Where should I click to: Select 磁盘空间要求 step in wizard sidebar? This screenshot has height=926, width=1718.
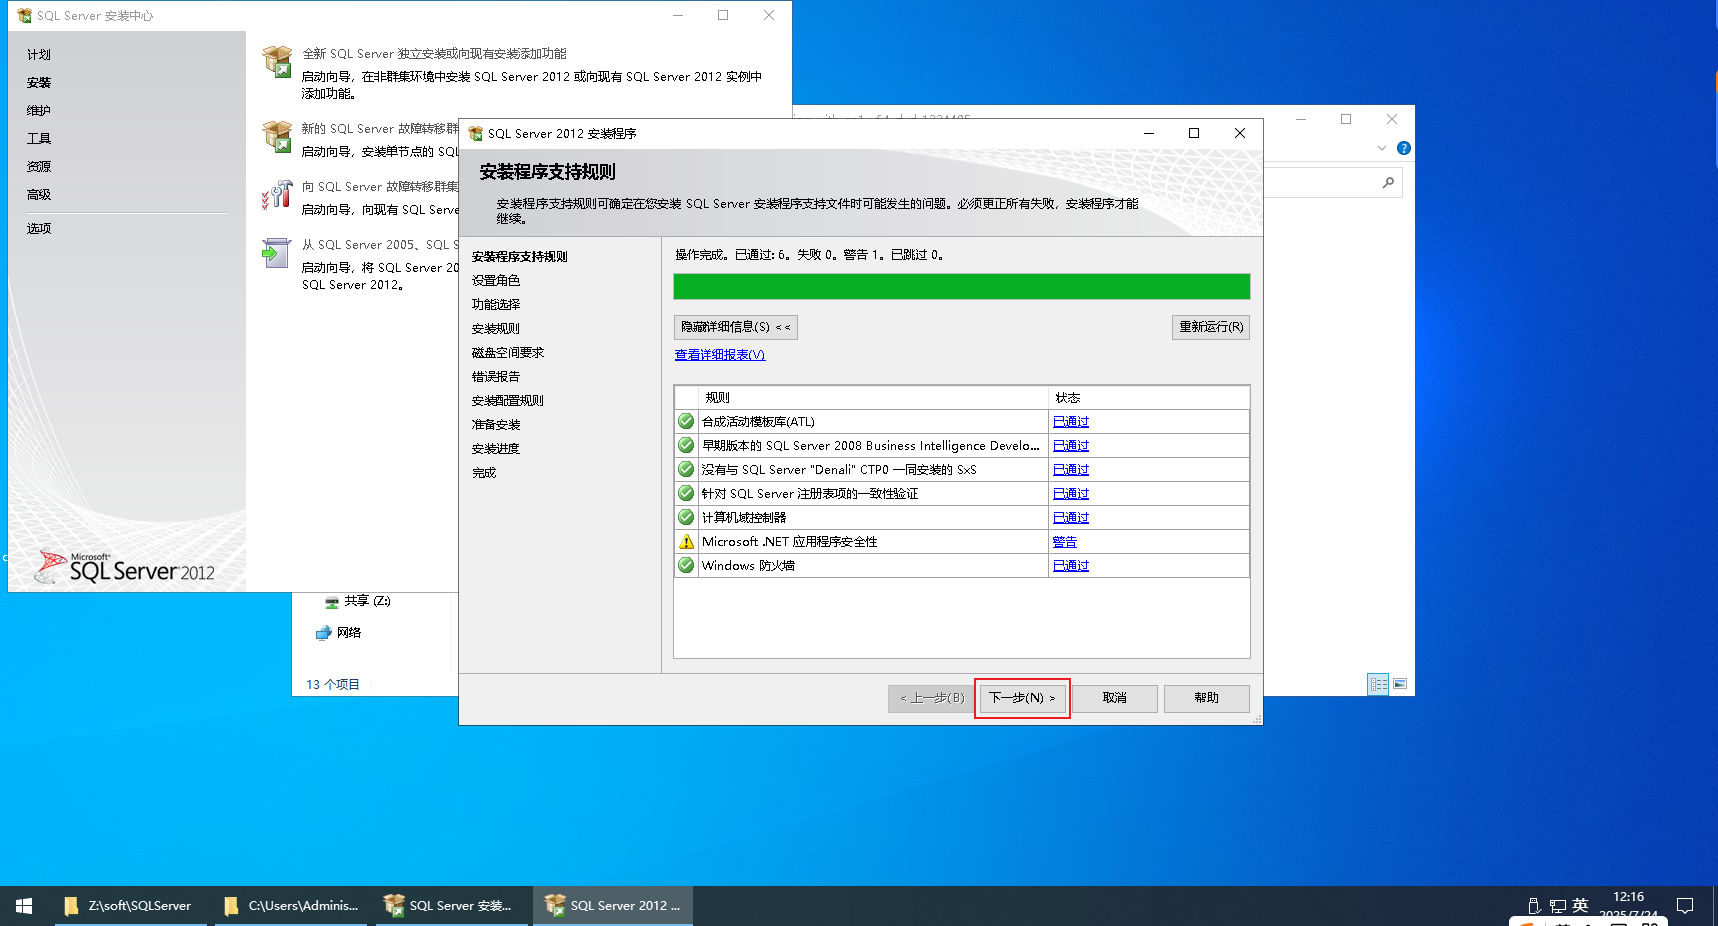(508, 353)
